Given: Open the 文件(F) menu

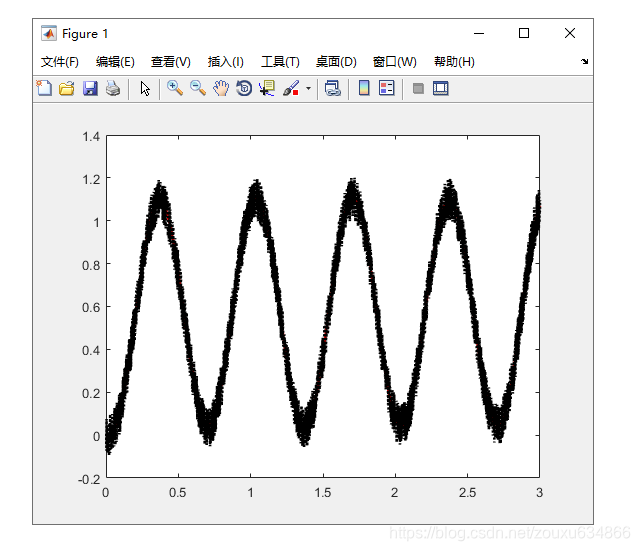Looking at the screenshot, I should click(x=60, y=62).
